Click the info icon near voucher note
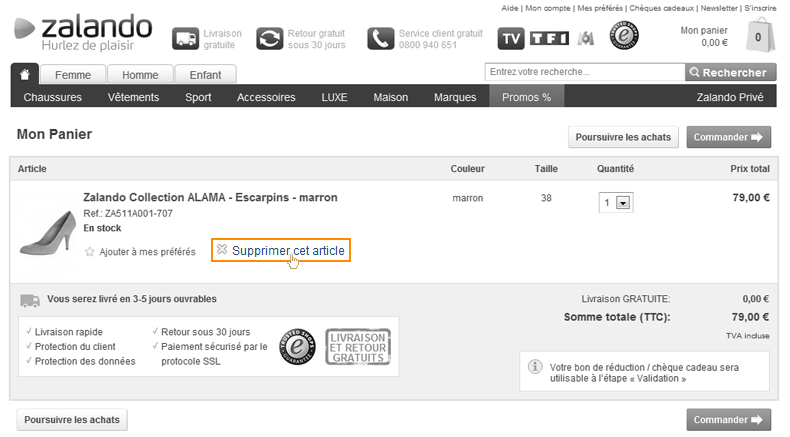This screenshot has height=437, width=790. click(535, 366)
